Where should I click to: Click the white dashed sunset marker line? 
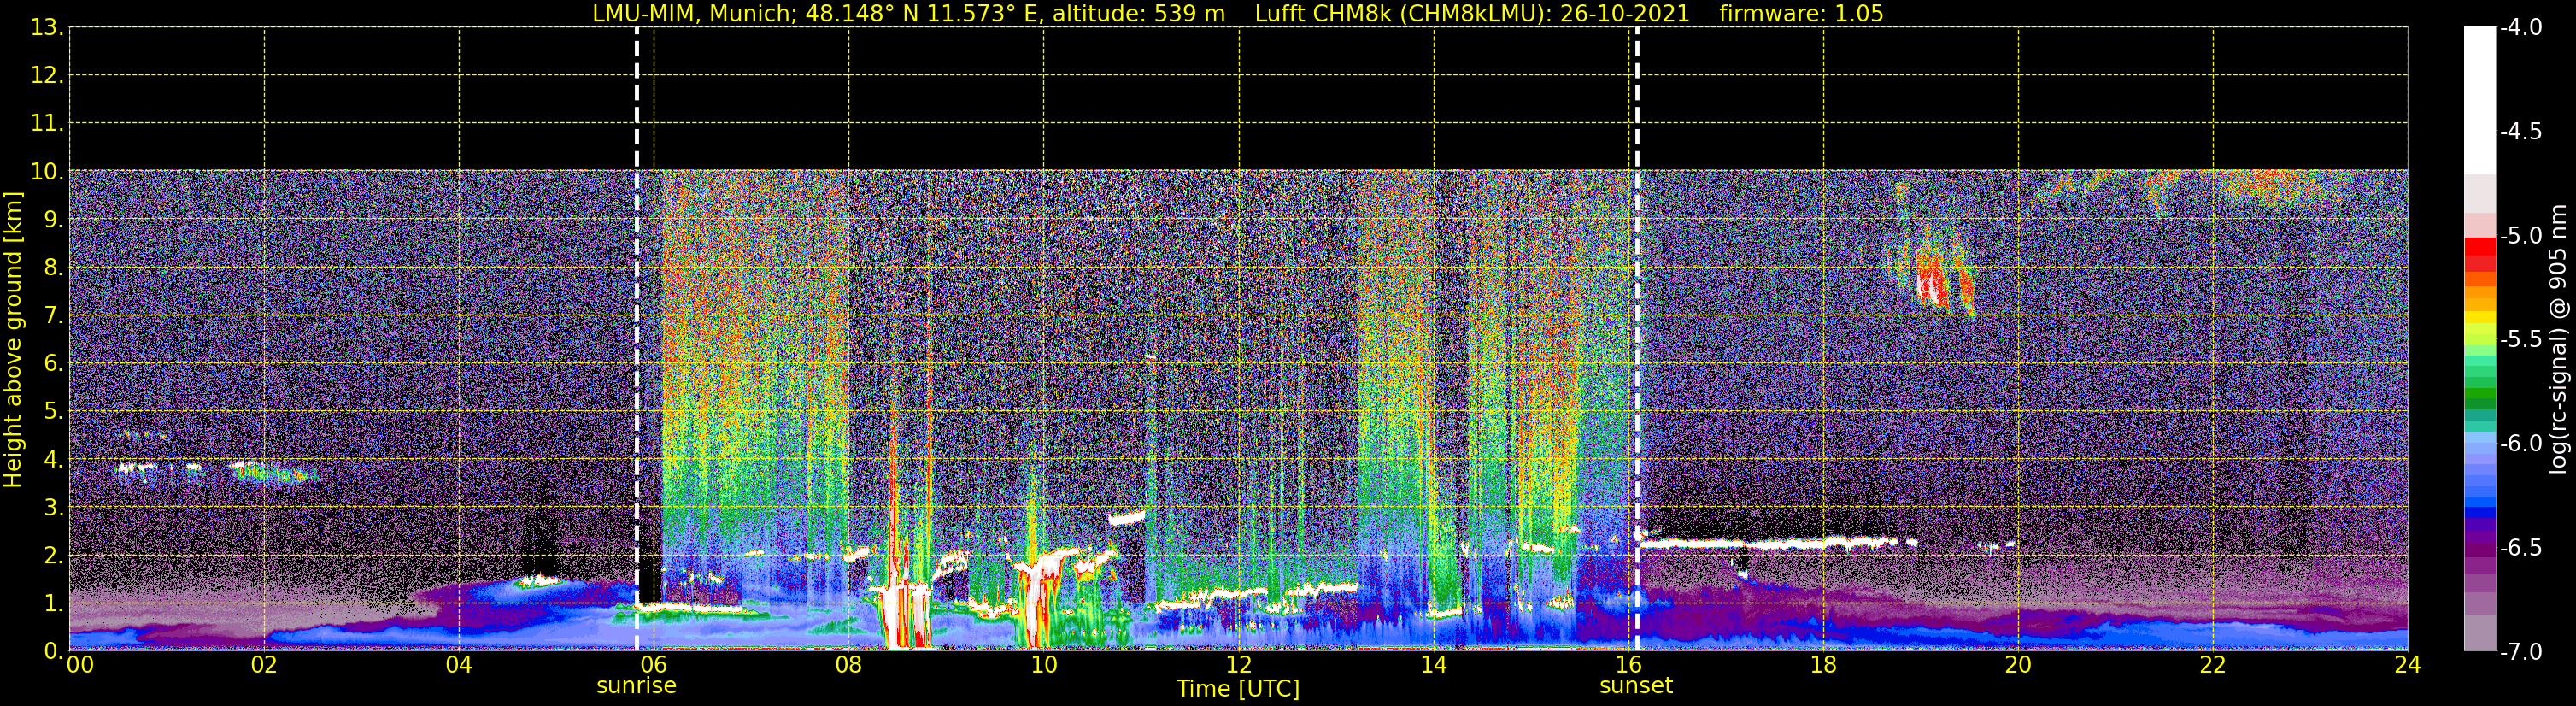pos(1637,339)
